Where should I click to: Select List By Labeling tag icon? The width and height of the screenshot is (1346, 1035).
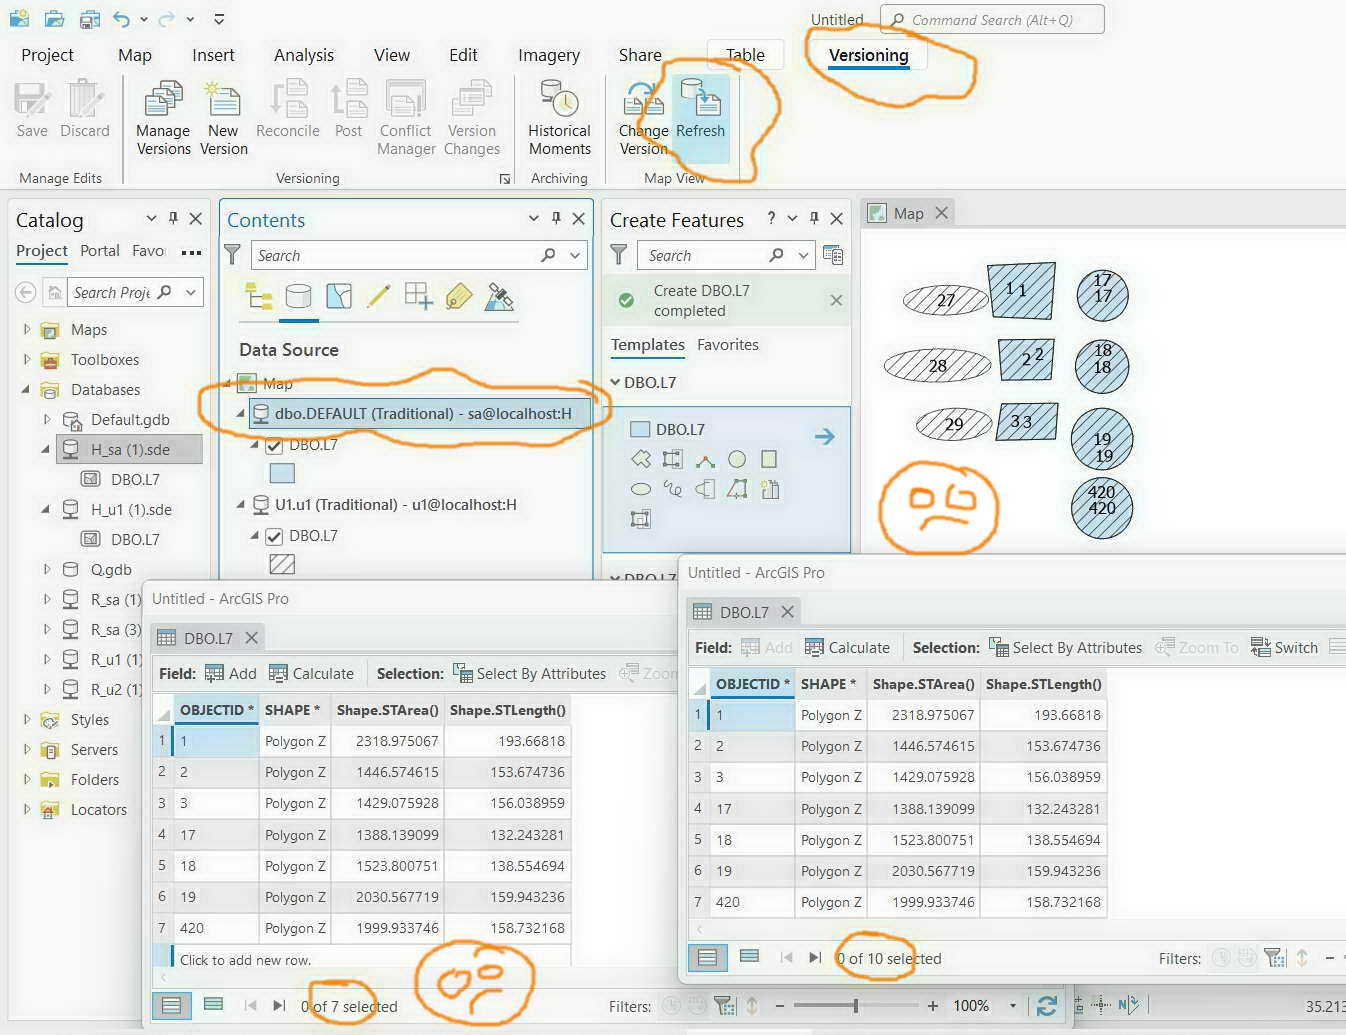point(458,296)
